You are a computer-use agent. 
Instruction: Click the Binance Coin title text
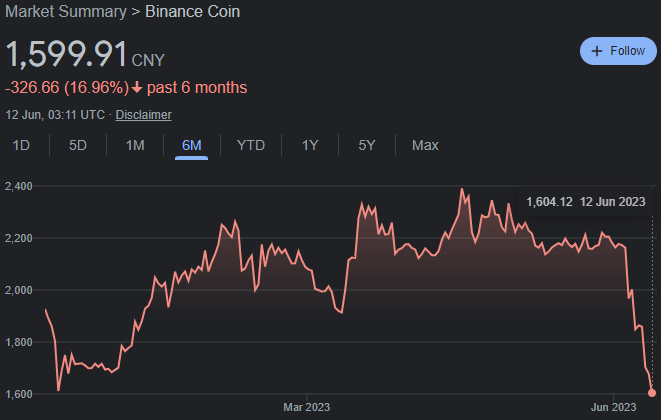pos(192,11)
